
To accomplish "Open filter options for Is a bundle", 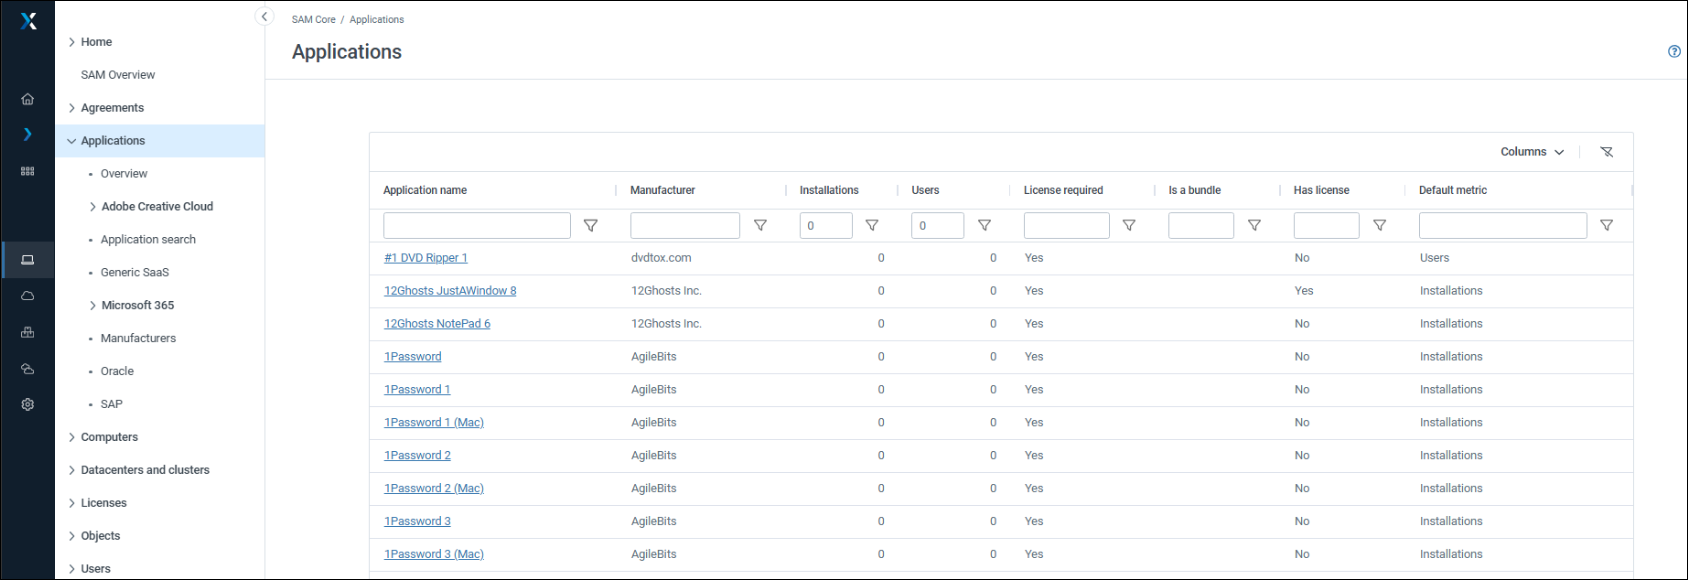I will 1254,225.
